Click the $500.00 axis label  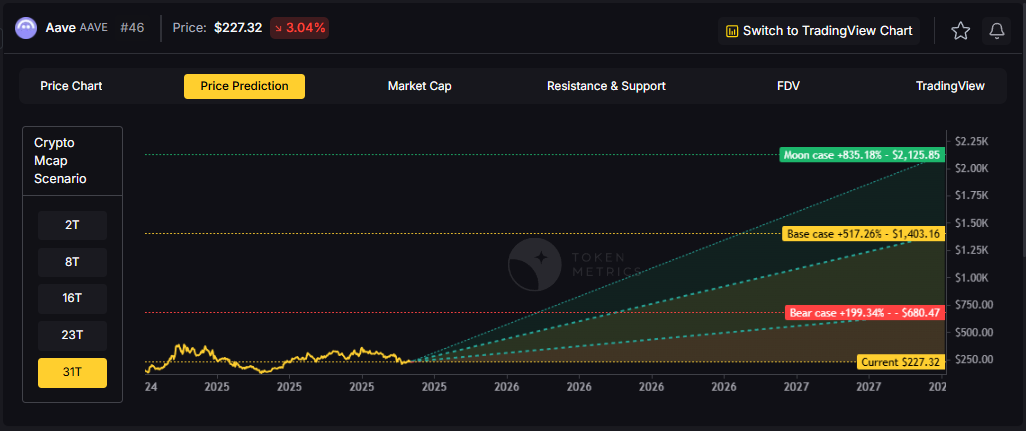[x=974, y=332]
